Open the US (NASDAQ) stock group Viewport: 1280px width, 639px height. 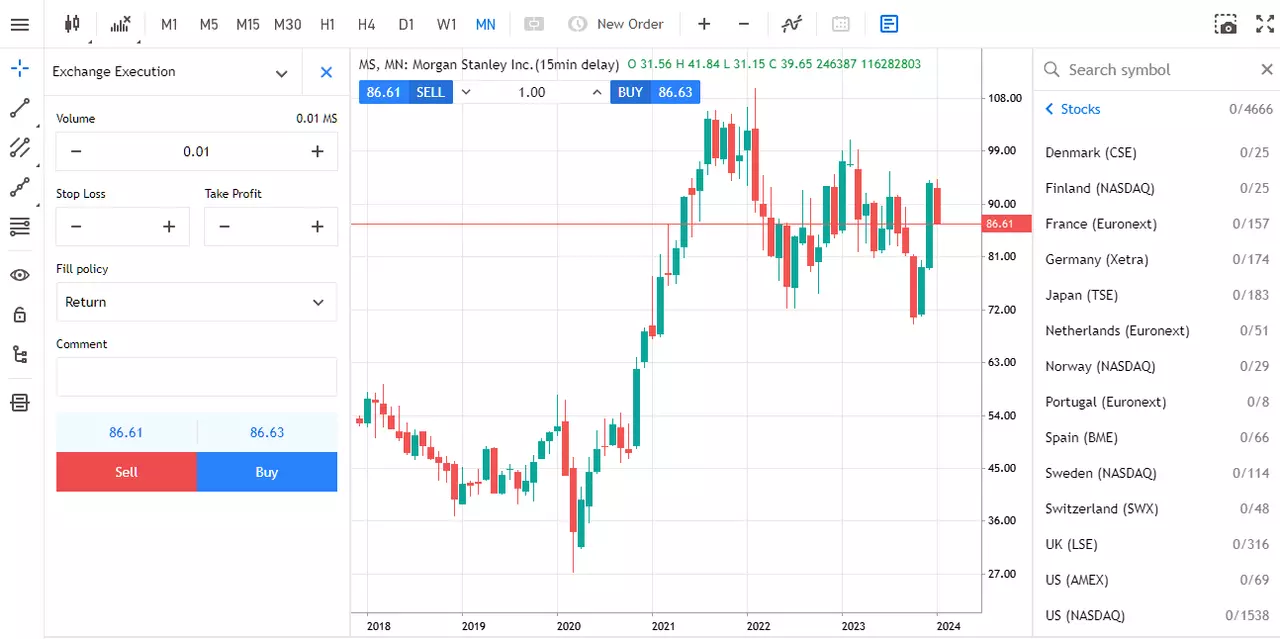(1157, 616)
